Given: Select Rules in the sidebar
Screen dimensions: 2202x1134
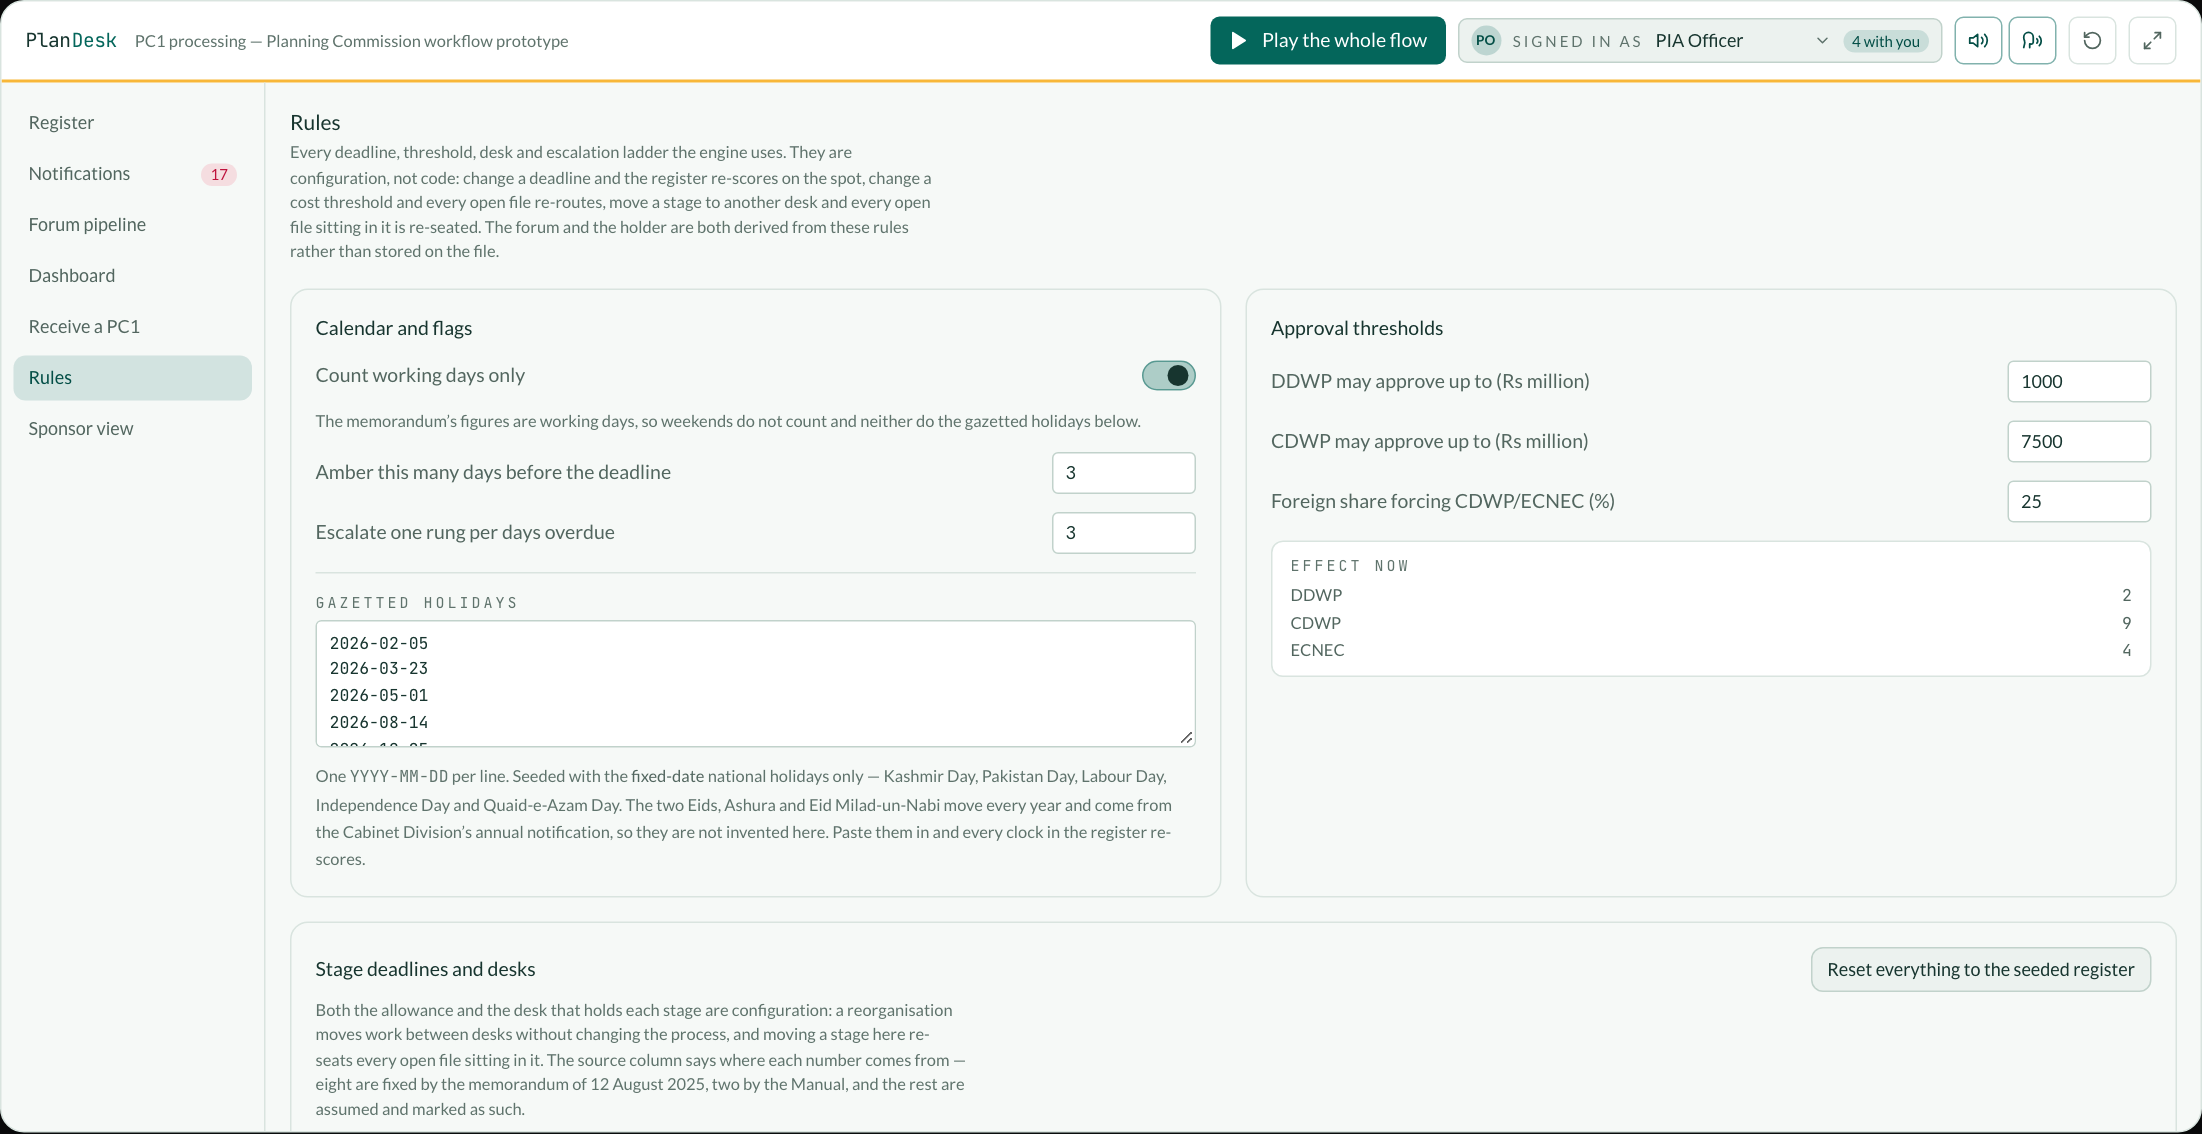Looking at the screenshot, I should (133, 378).
